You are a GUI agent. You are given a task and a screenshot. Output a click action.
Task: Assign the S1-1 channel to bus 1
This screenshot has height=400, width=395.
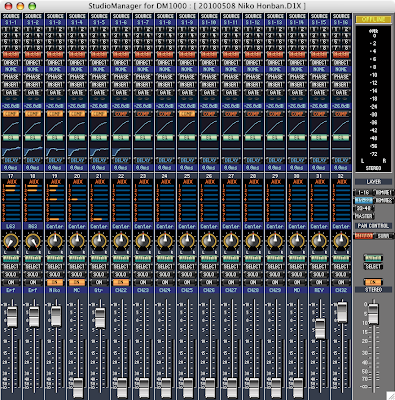tap(7, 30)
